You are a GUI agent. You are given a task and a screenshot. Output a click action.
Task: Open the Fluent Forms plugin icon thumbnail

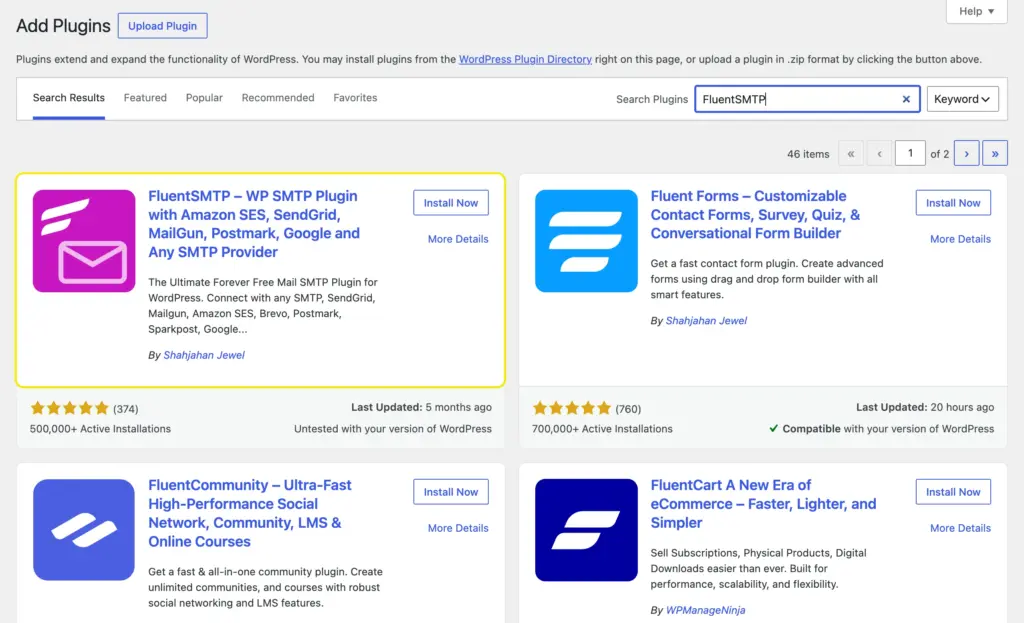586,241
